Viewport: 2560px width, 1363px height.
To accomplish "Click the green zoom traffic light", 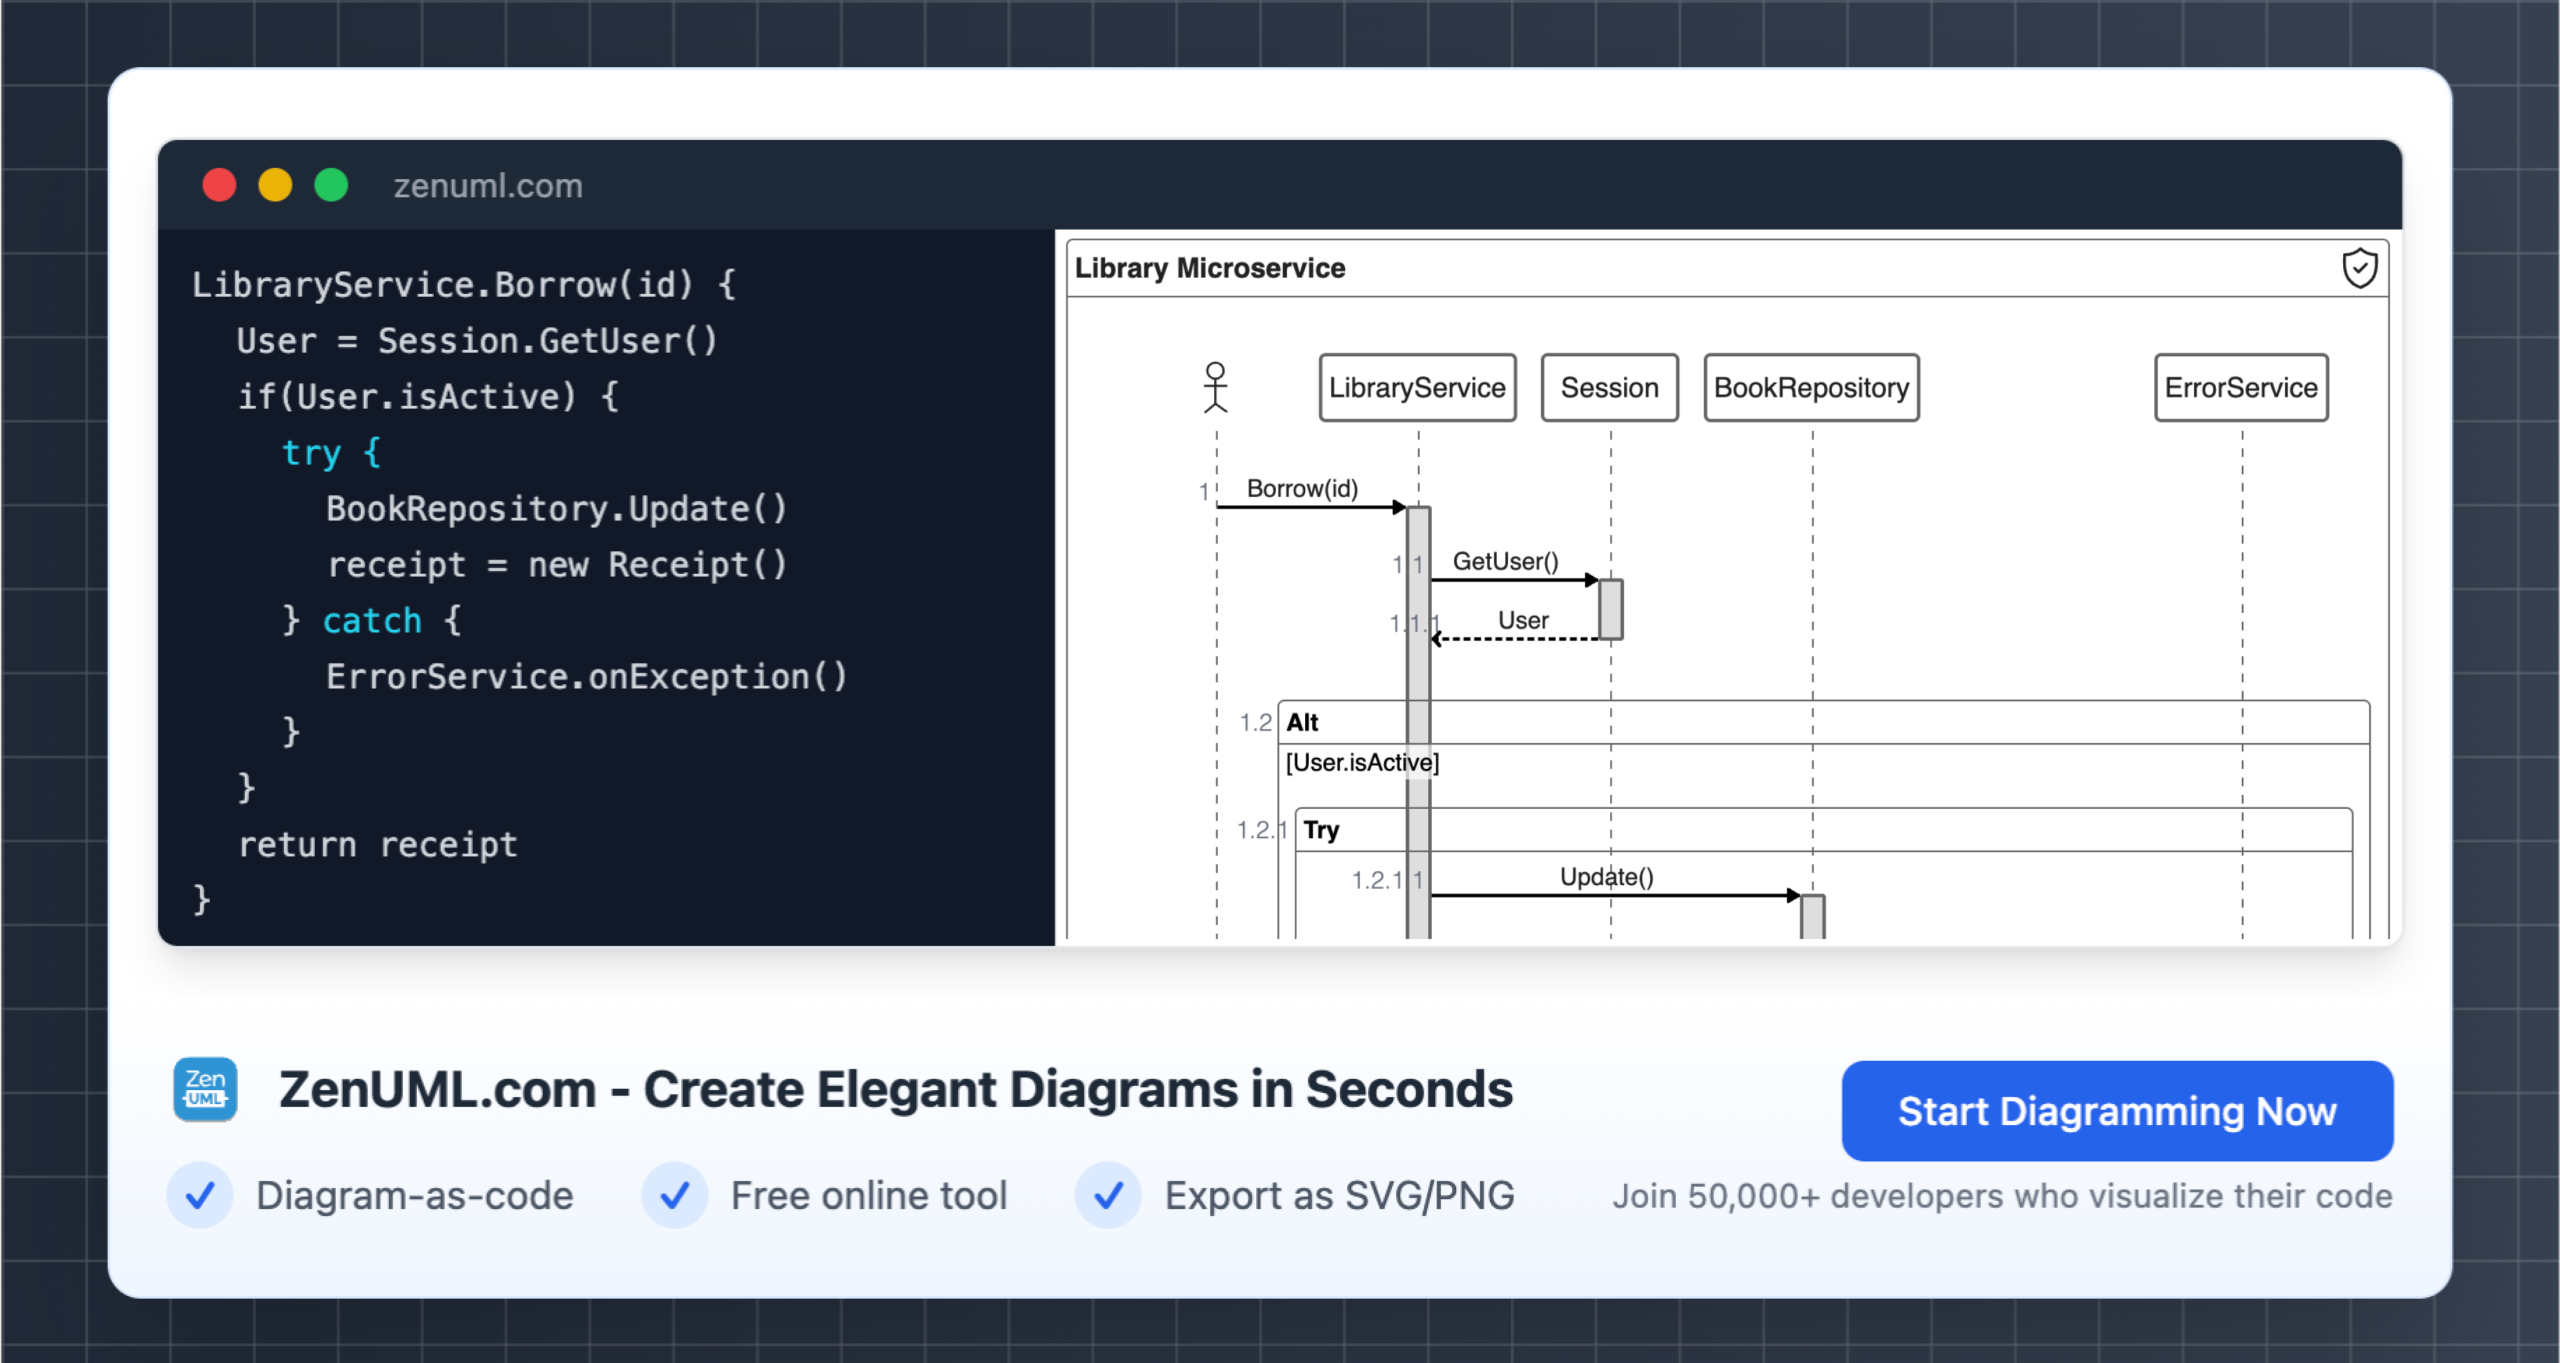I will coord(331,185).
